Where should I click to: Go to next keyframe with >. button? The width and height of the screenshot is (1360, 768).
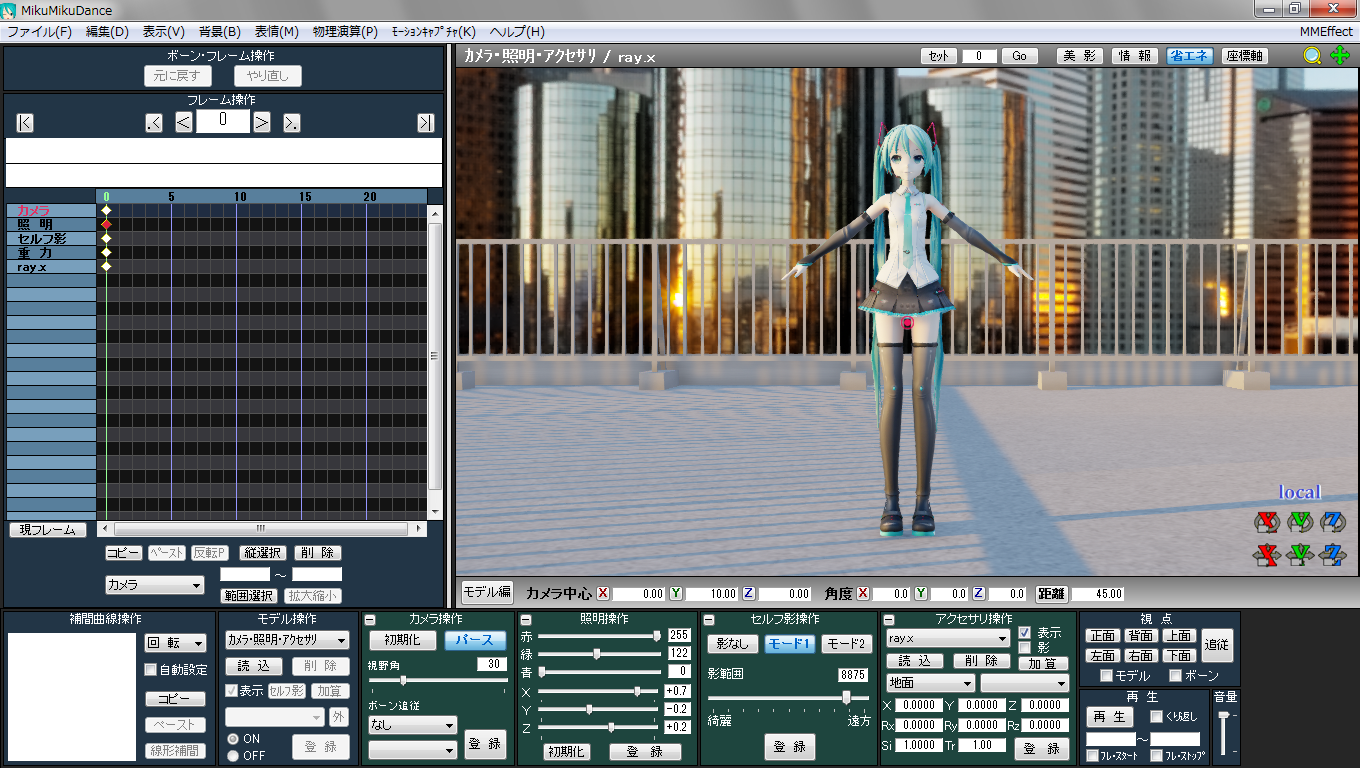point(292,123)
